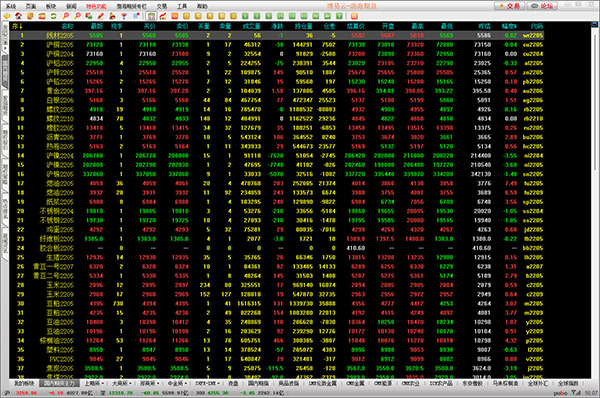The width and height of the screenshot is (600, 398).
Task: Open the 上期所 dropdown tab
Action: point(94,383)
